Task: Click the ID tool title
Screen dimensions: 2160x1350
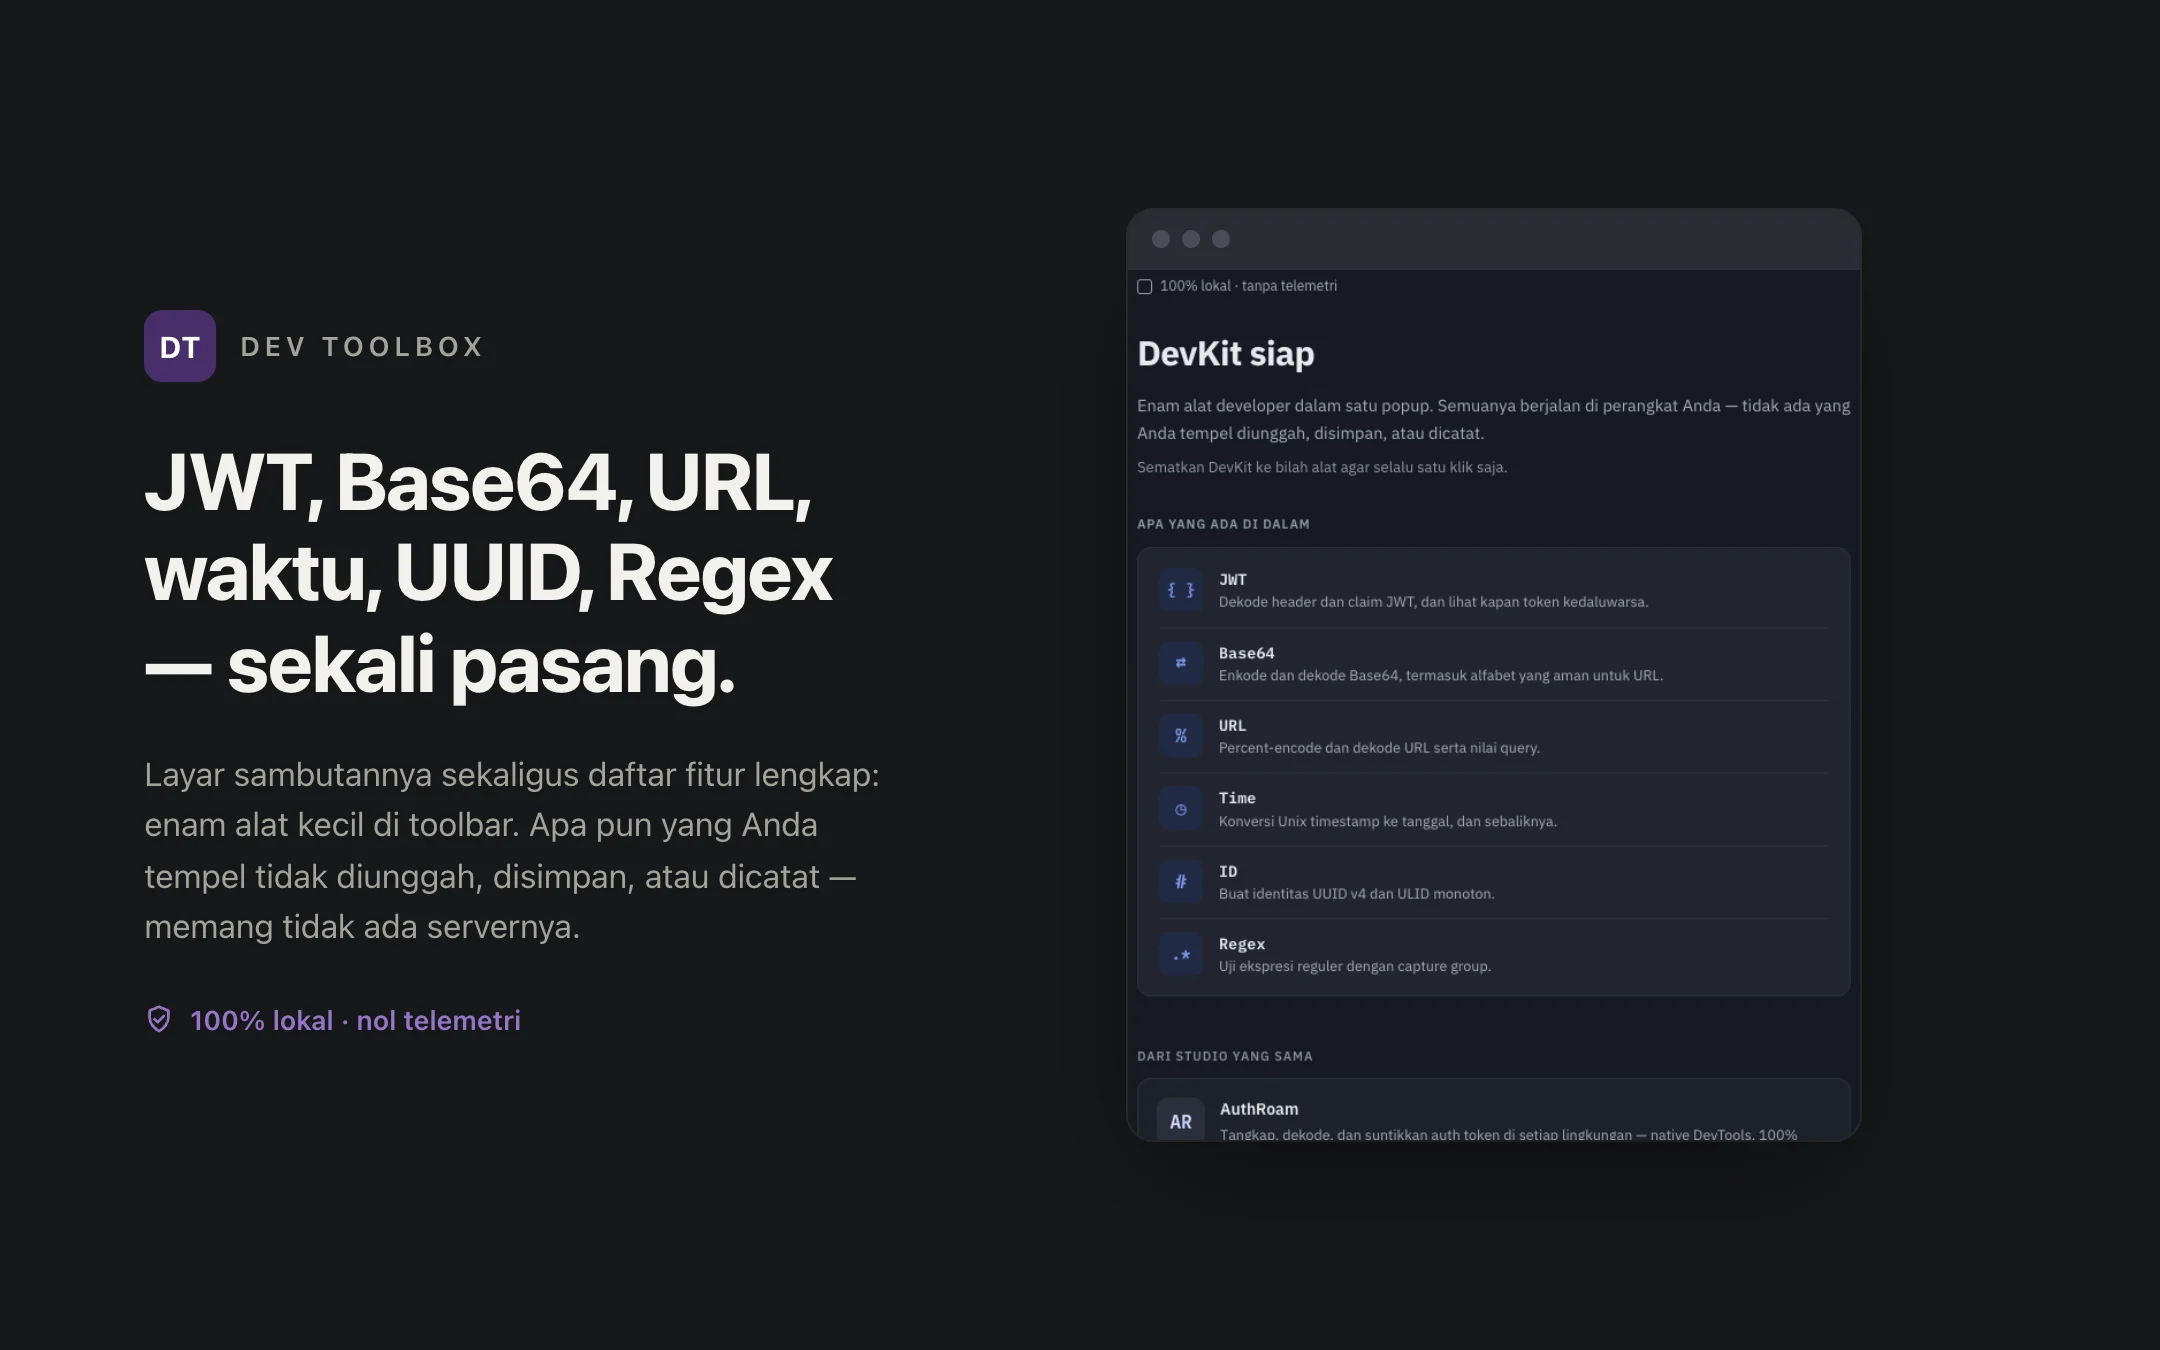Action: (x=1228, y=871)
